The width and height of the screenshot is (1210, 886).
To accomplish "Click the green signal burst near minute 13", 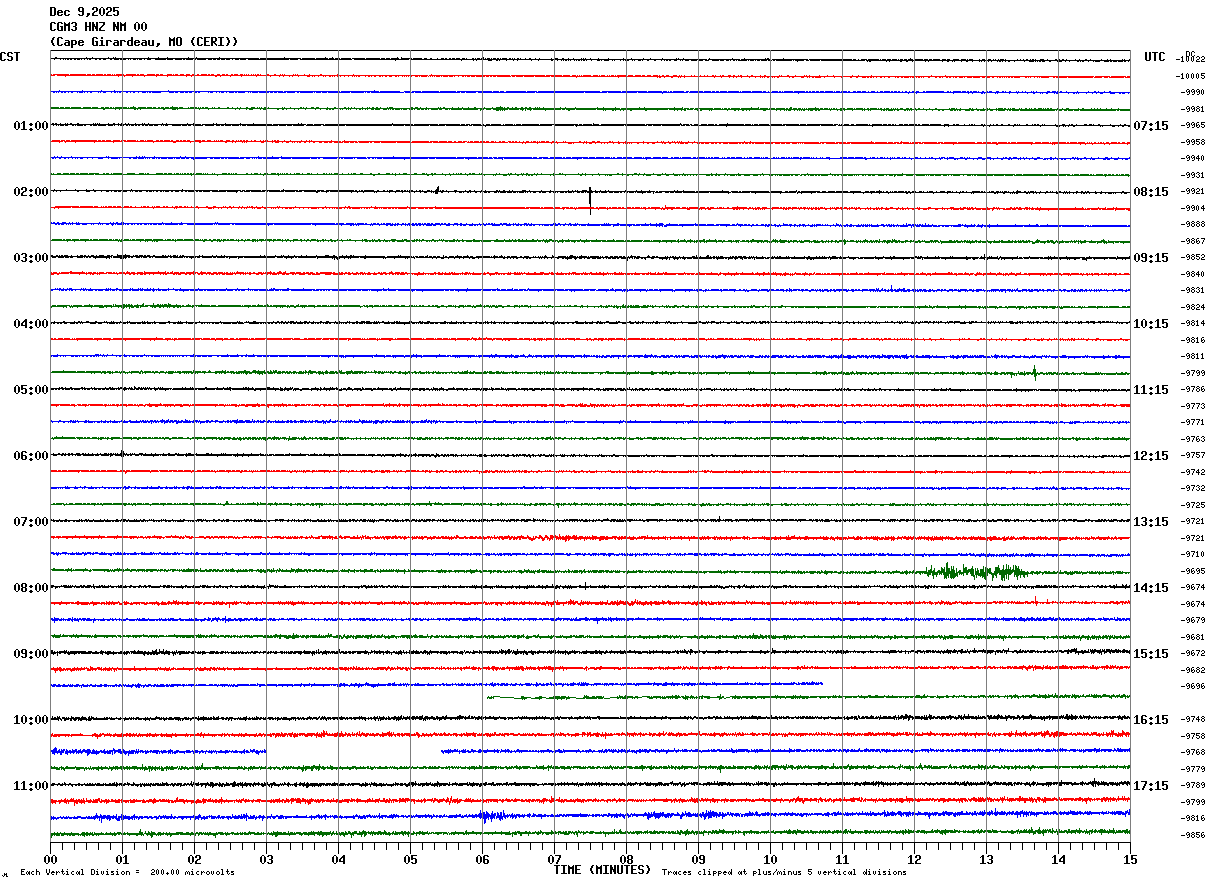I will point(976,572).
